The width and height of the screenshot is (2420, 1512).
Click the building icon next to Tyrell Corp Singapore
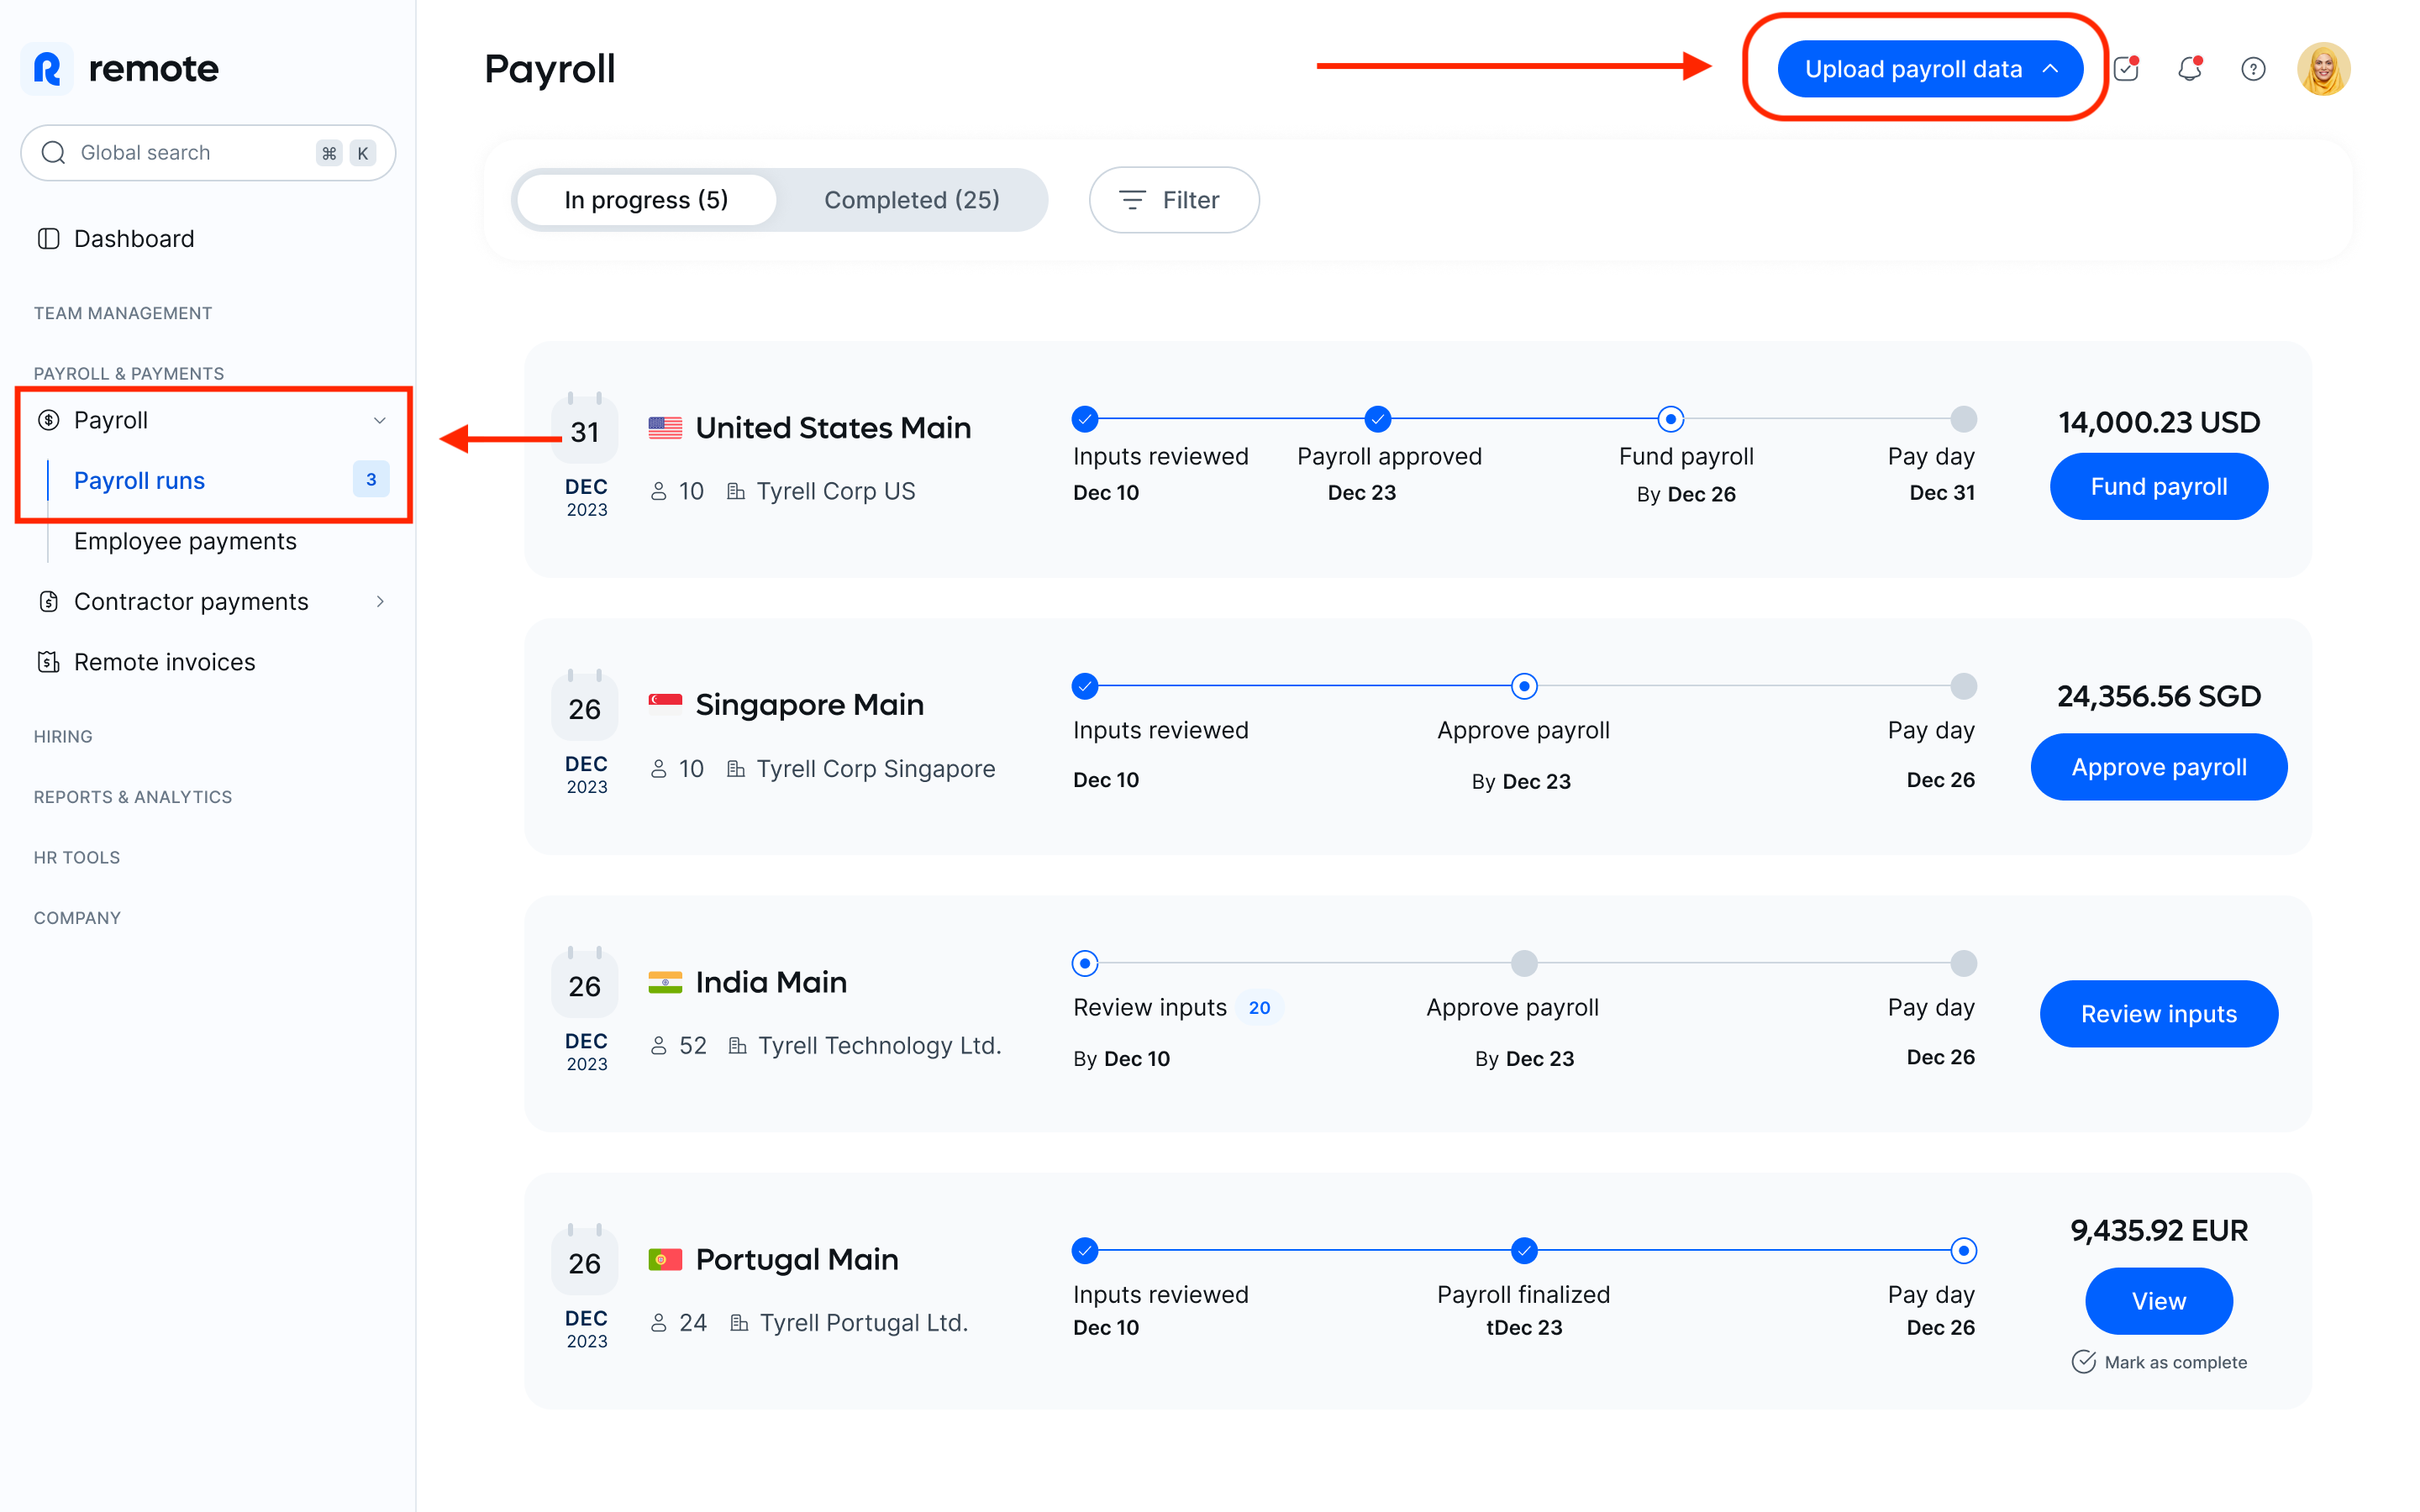(736, 769)
